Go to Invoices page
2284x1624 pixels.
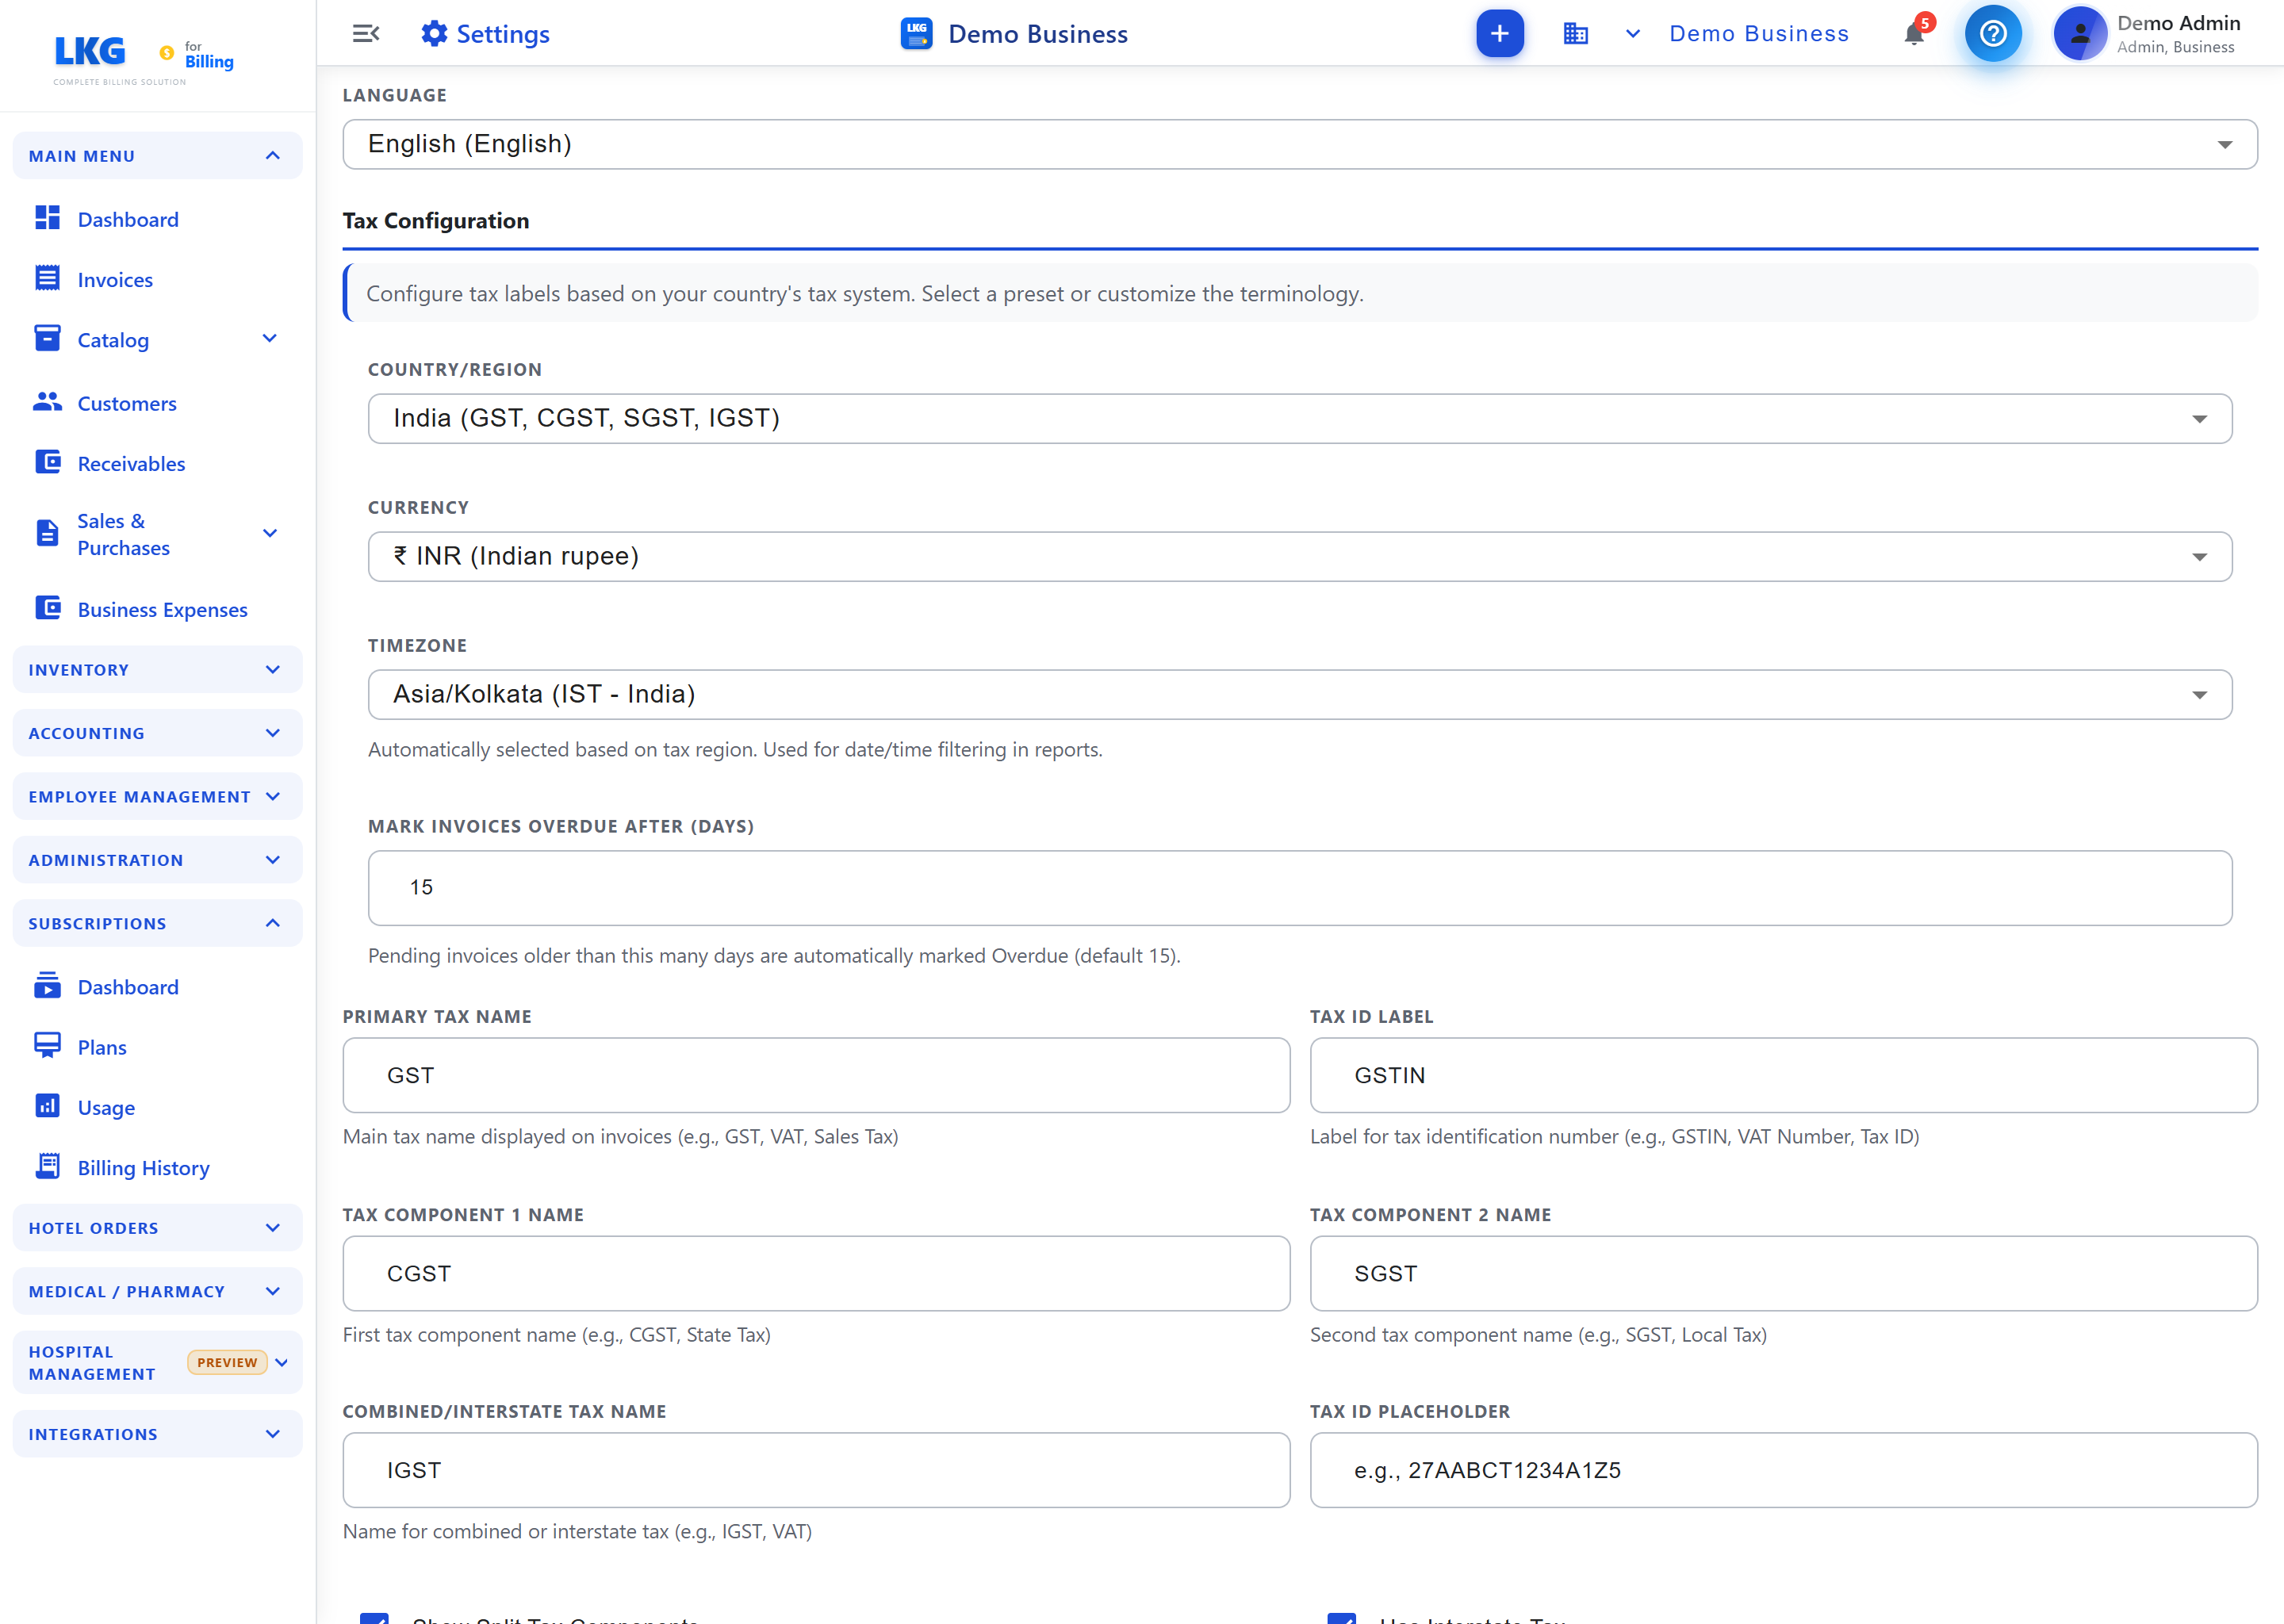[115, 280]
